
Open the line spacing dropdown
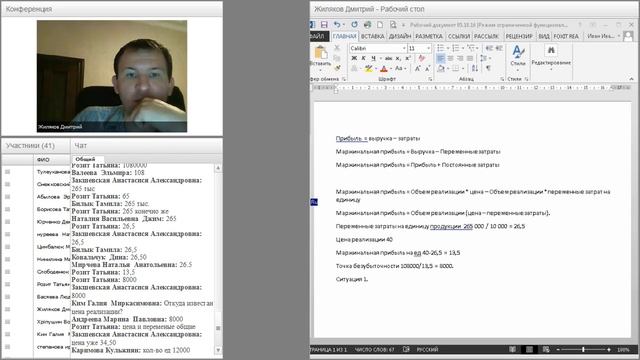click(484, 58)
